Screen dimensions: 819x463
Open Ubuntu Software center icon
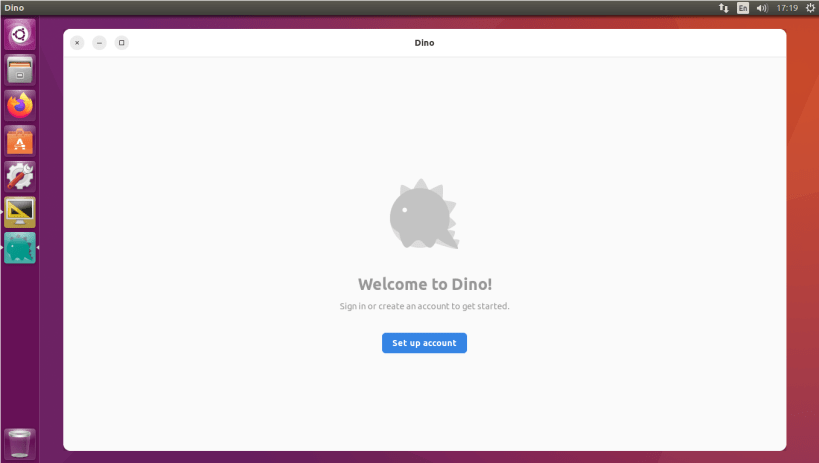click(20, 141)
